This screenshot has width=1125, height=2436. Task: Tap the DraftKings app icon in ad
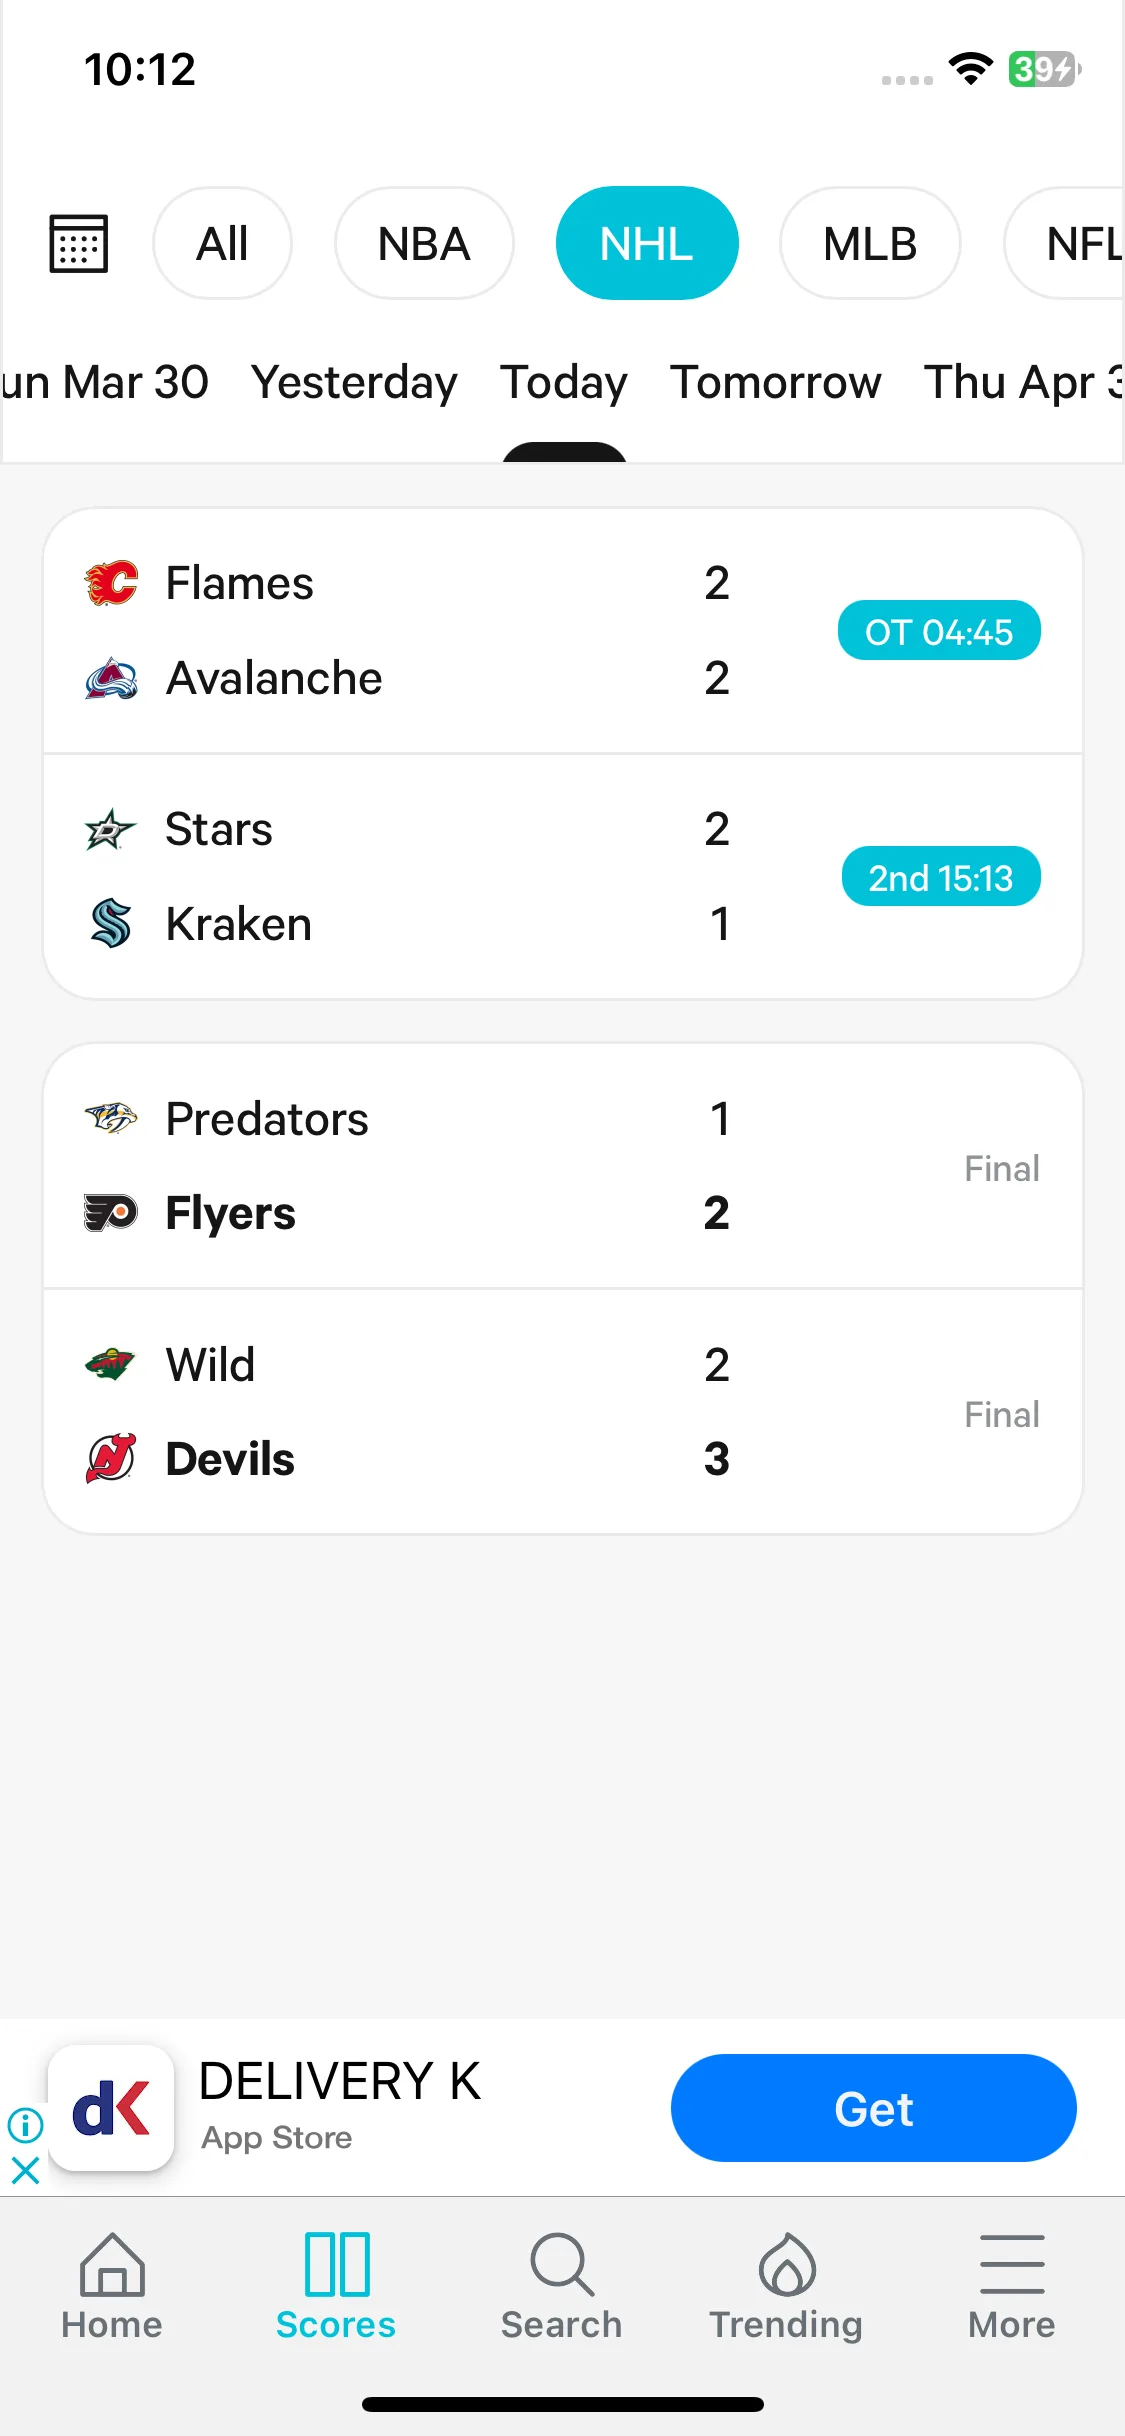[111, 2108]
